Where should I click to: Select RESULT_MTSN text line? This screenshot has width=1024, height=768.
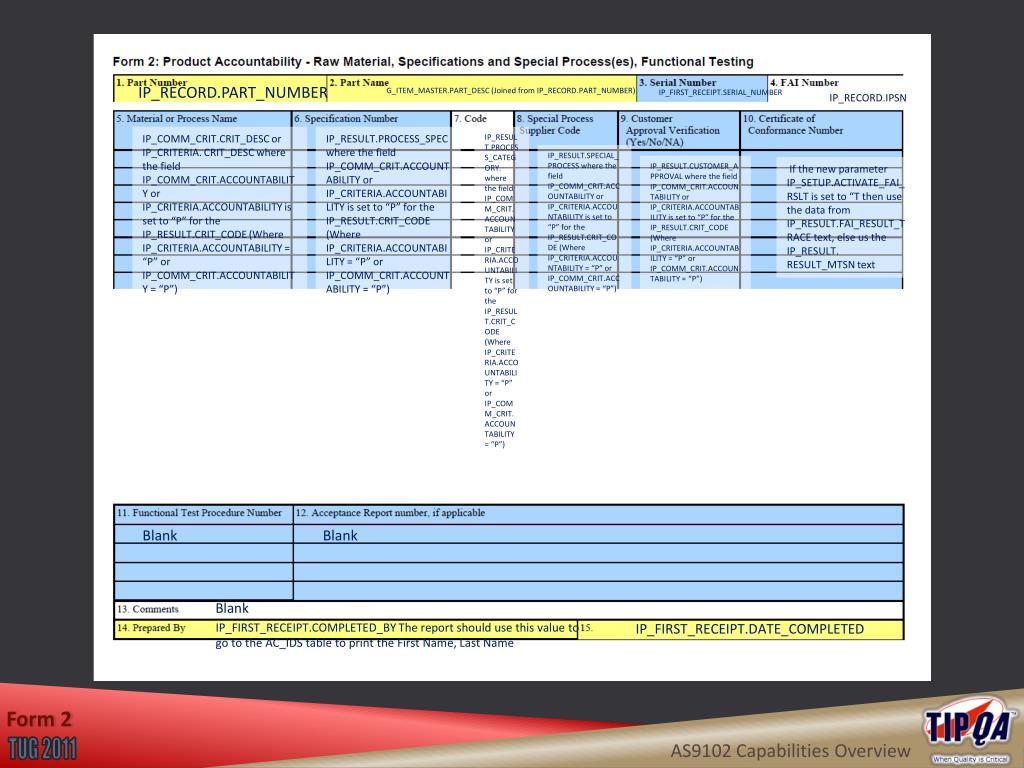point(831,264)
